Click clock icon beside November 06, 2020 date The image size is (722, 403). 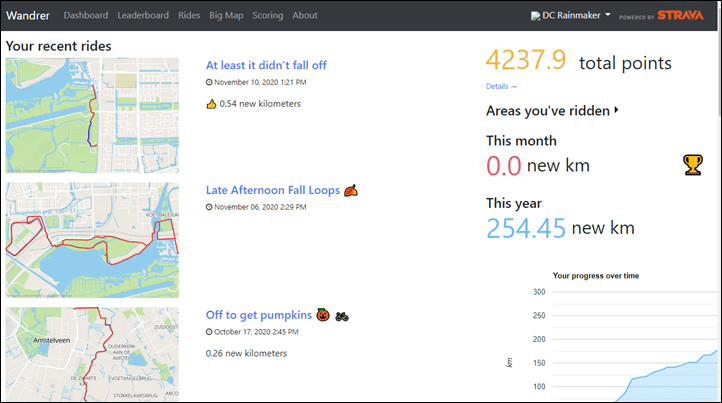pos(209,207)
